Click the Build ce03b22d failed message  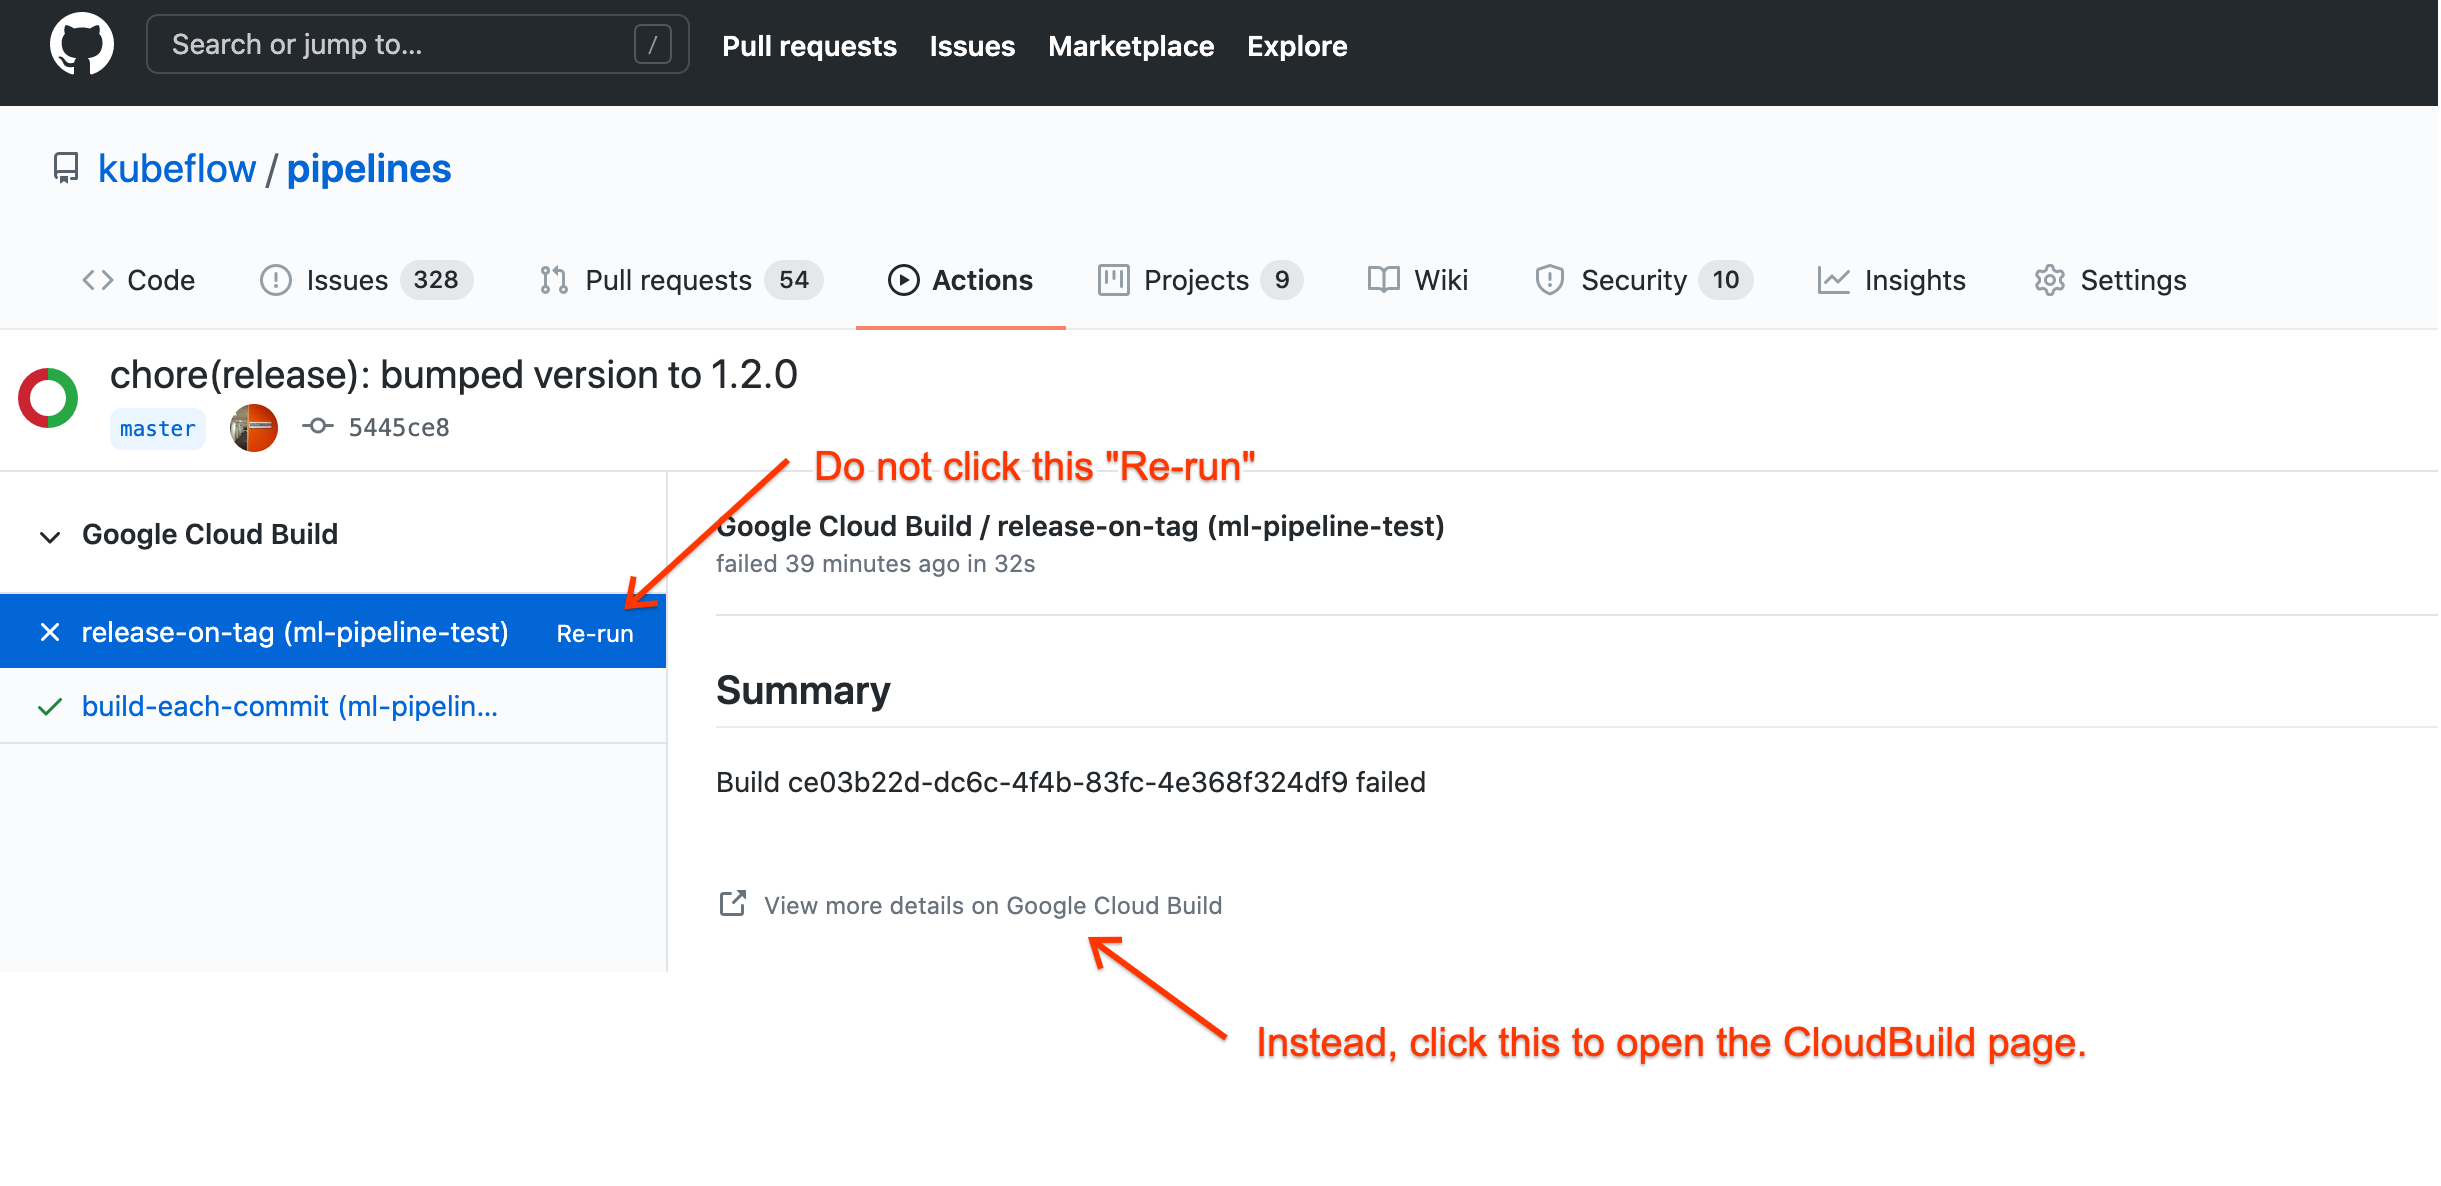tap(1071, 782)
